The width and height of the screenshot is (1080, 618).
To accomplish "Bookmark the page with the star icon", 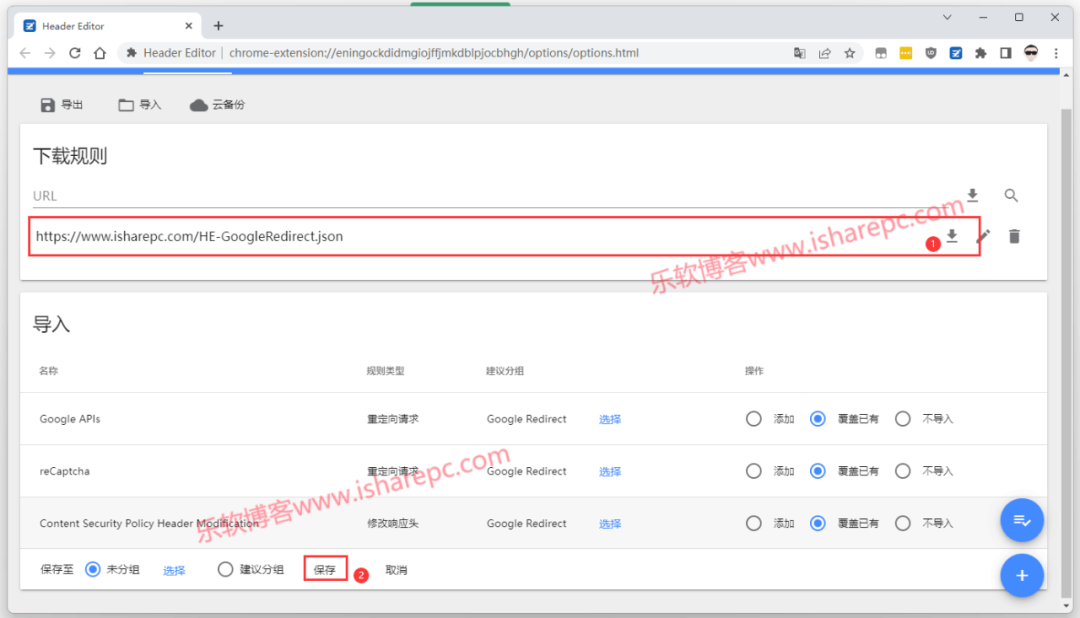I will tap(850, 53).
